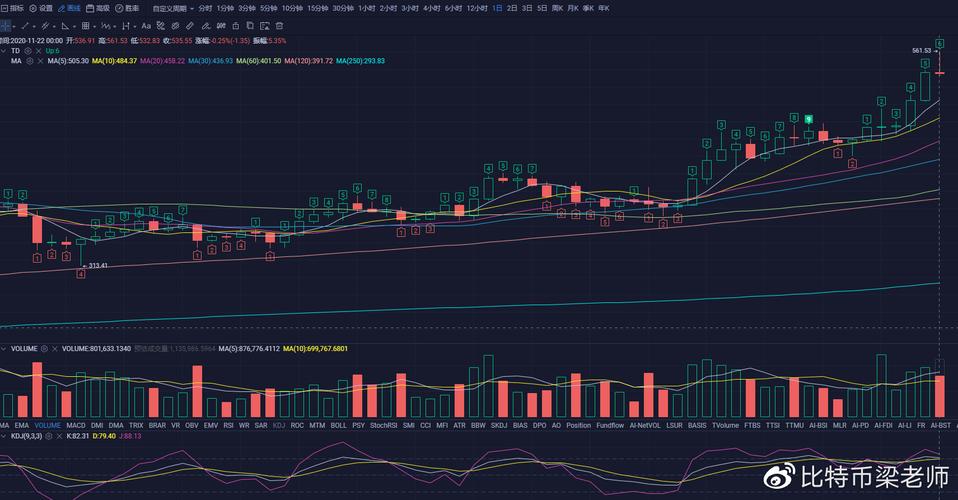Select the StochRSI sub-indicator

[384, 425]
